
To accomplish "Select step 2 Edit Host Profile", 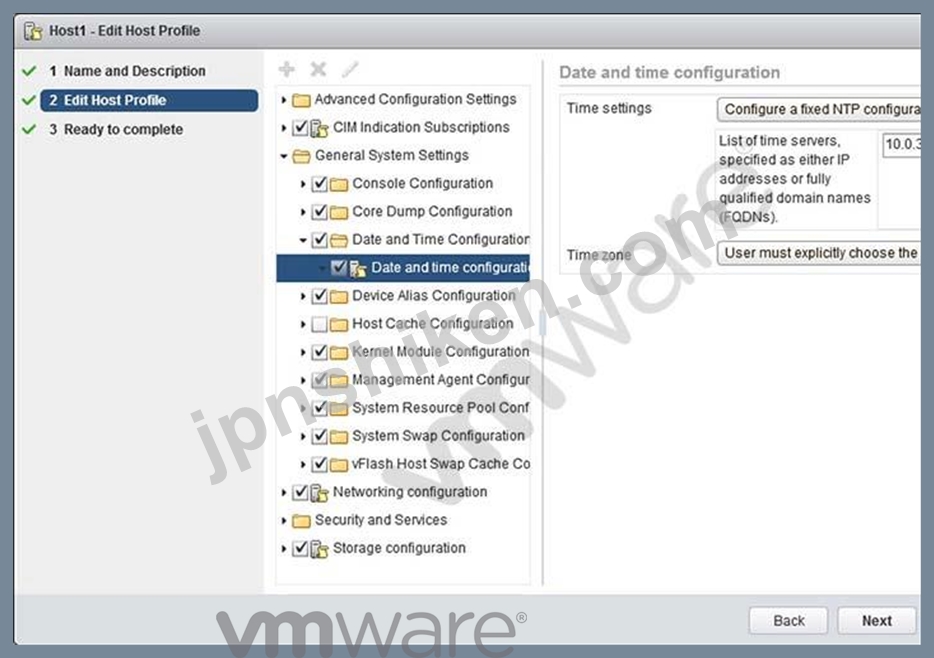I will coord(149,100).
